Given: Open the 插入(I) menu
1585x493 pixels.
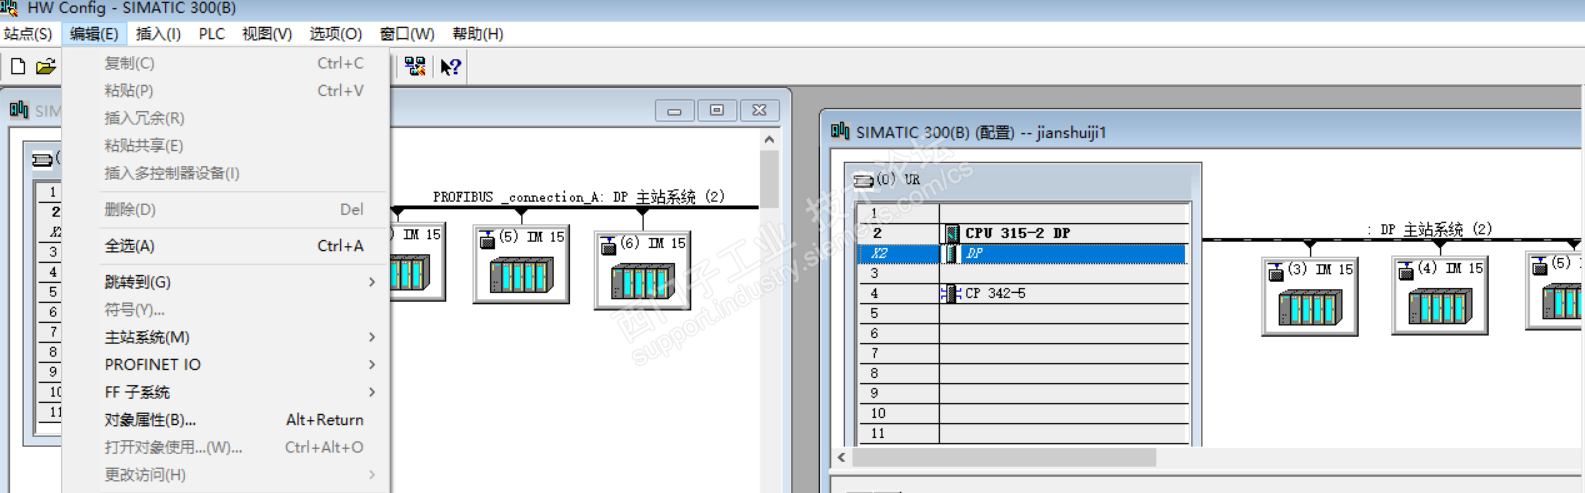Looking at the screenshot, I should coord(158,34).
